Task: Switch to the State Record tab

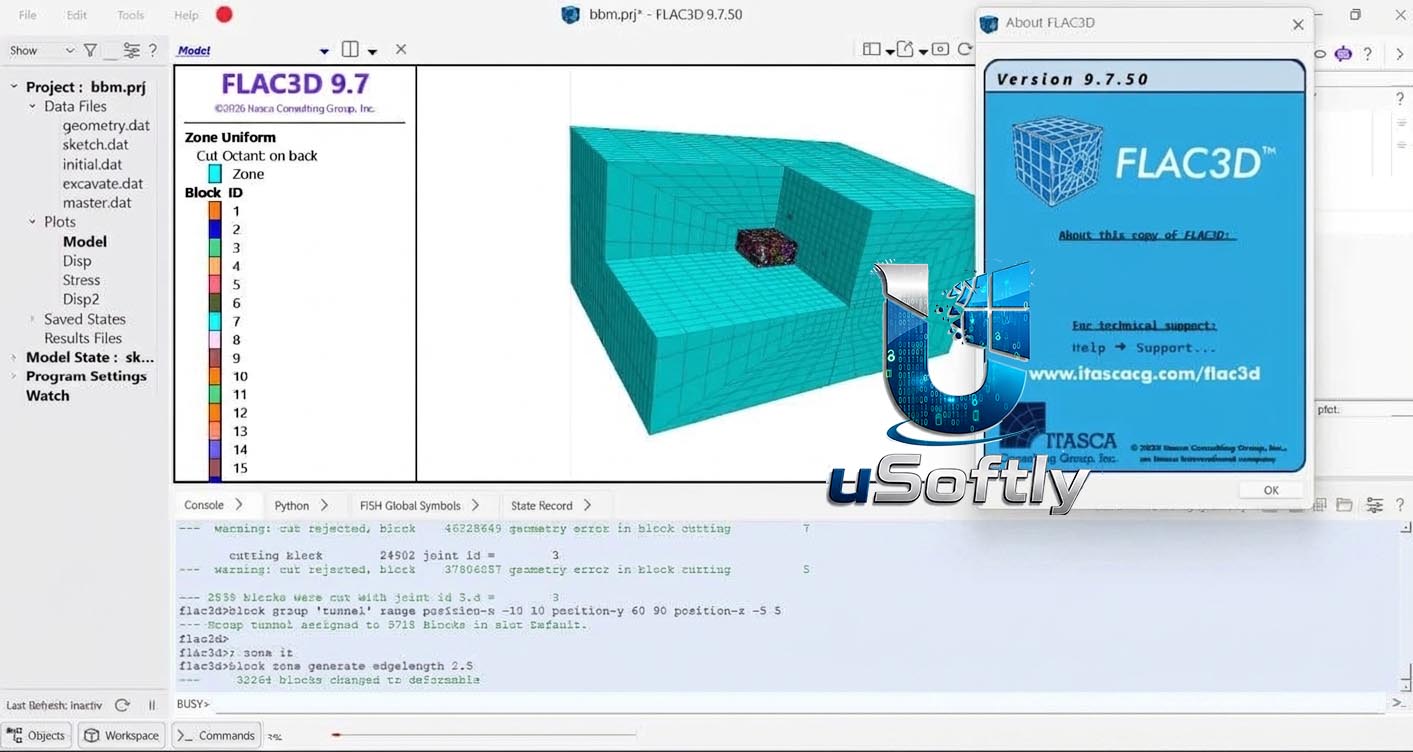Action: [552, 505]
